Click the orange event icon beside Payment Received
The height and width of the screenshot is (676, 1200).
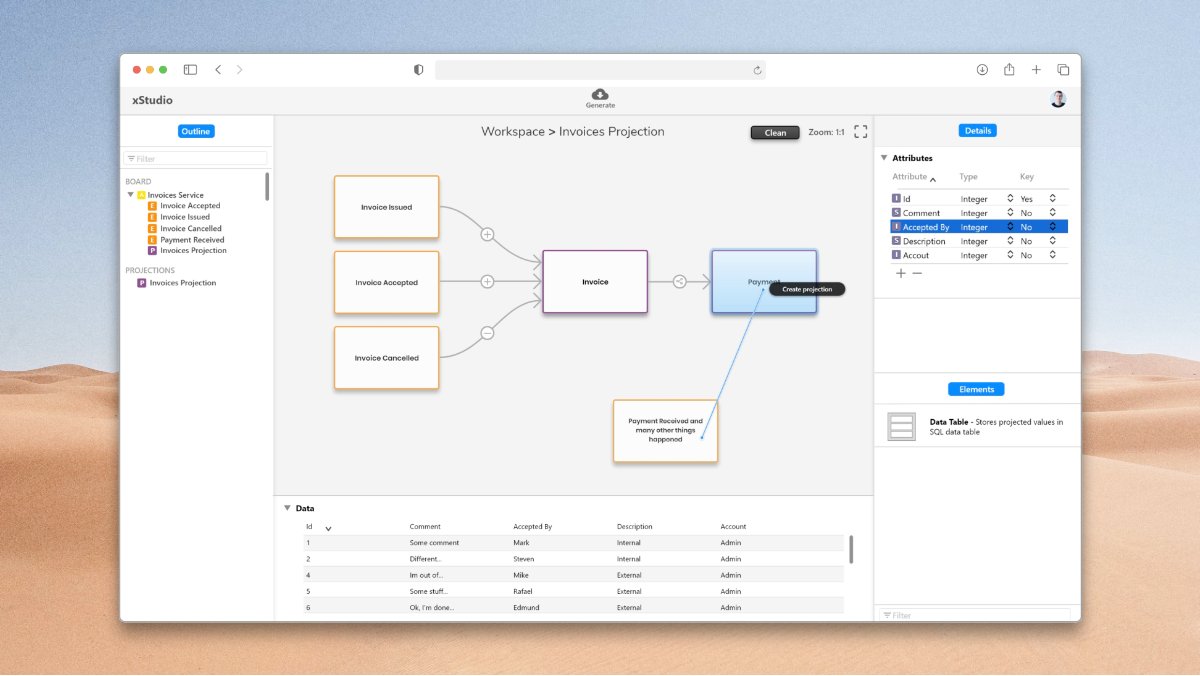(153, 239)
